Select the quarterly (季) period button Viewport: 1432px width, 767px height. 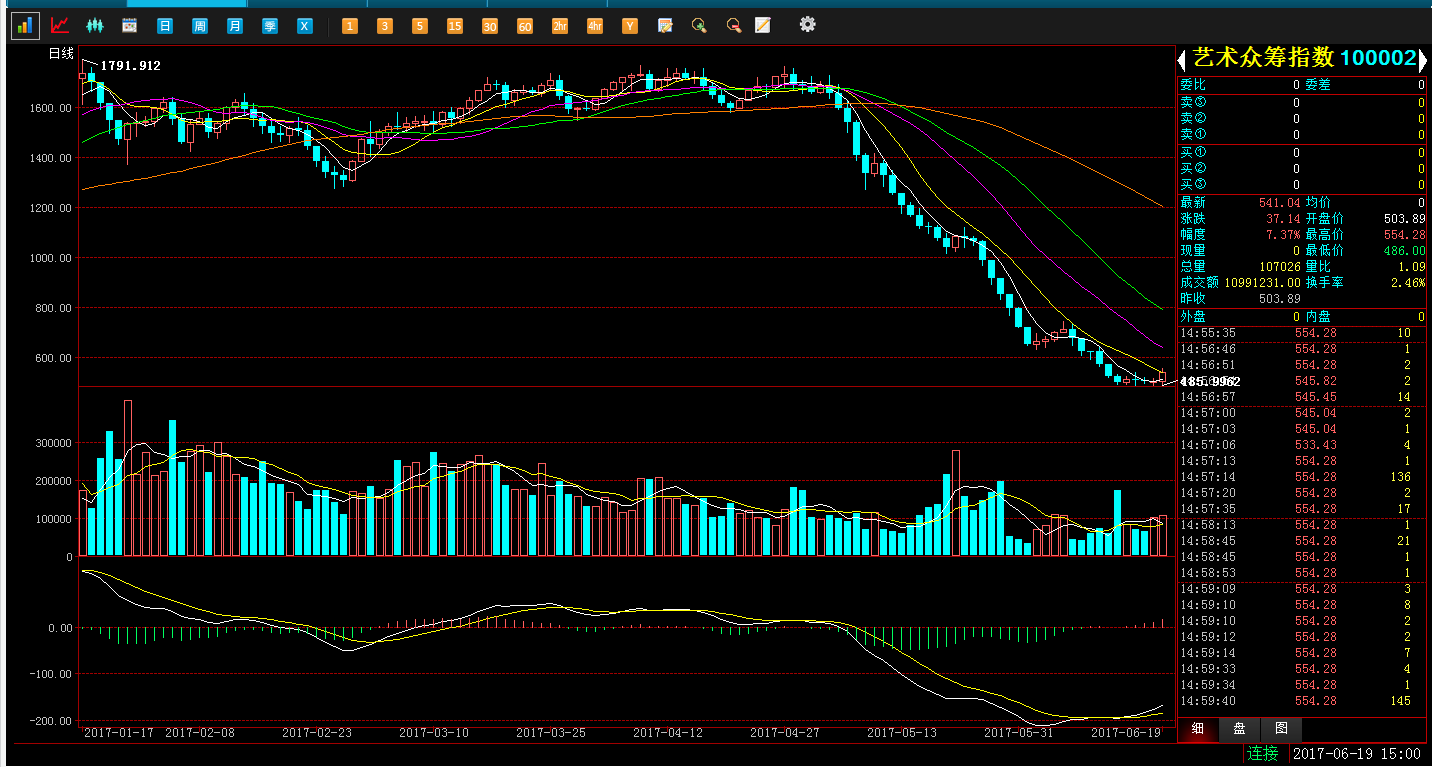point(270,25)
